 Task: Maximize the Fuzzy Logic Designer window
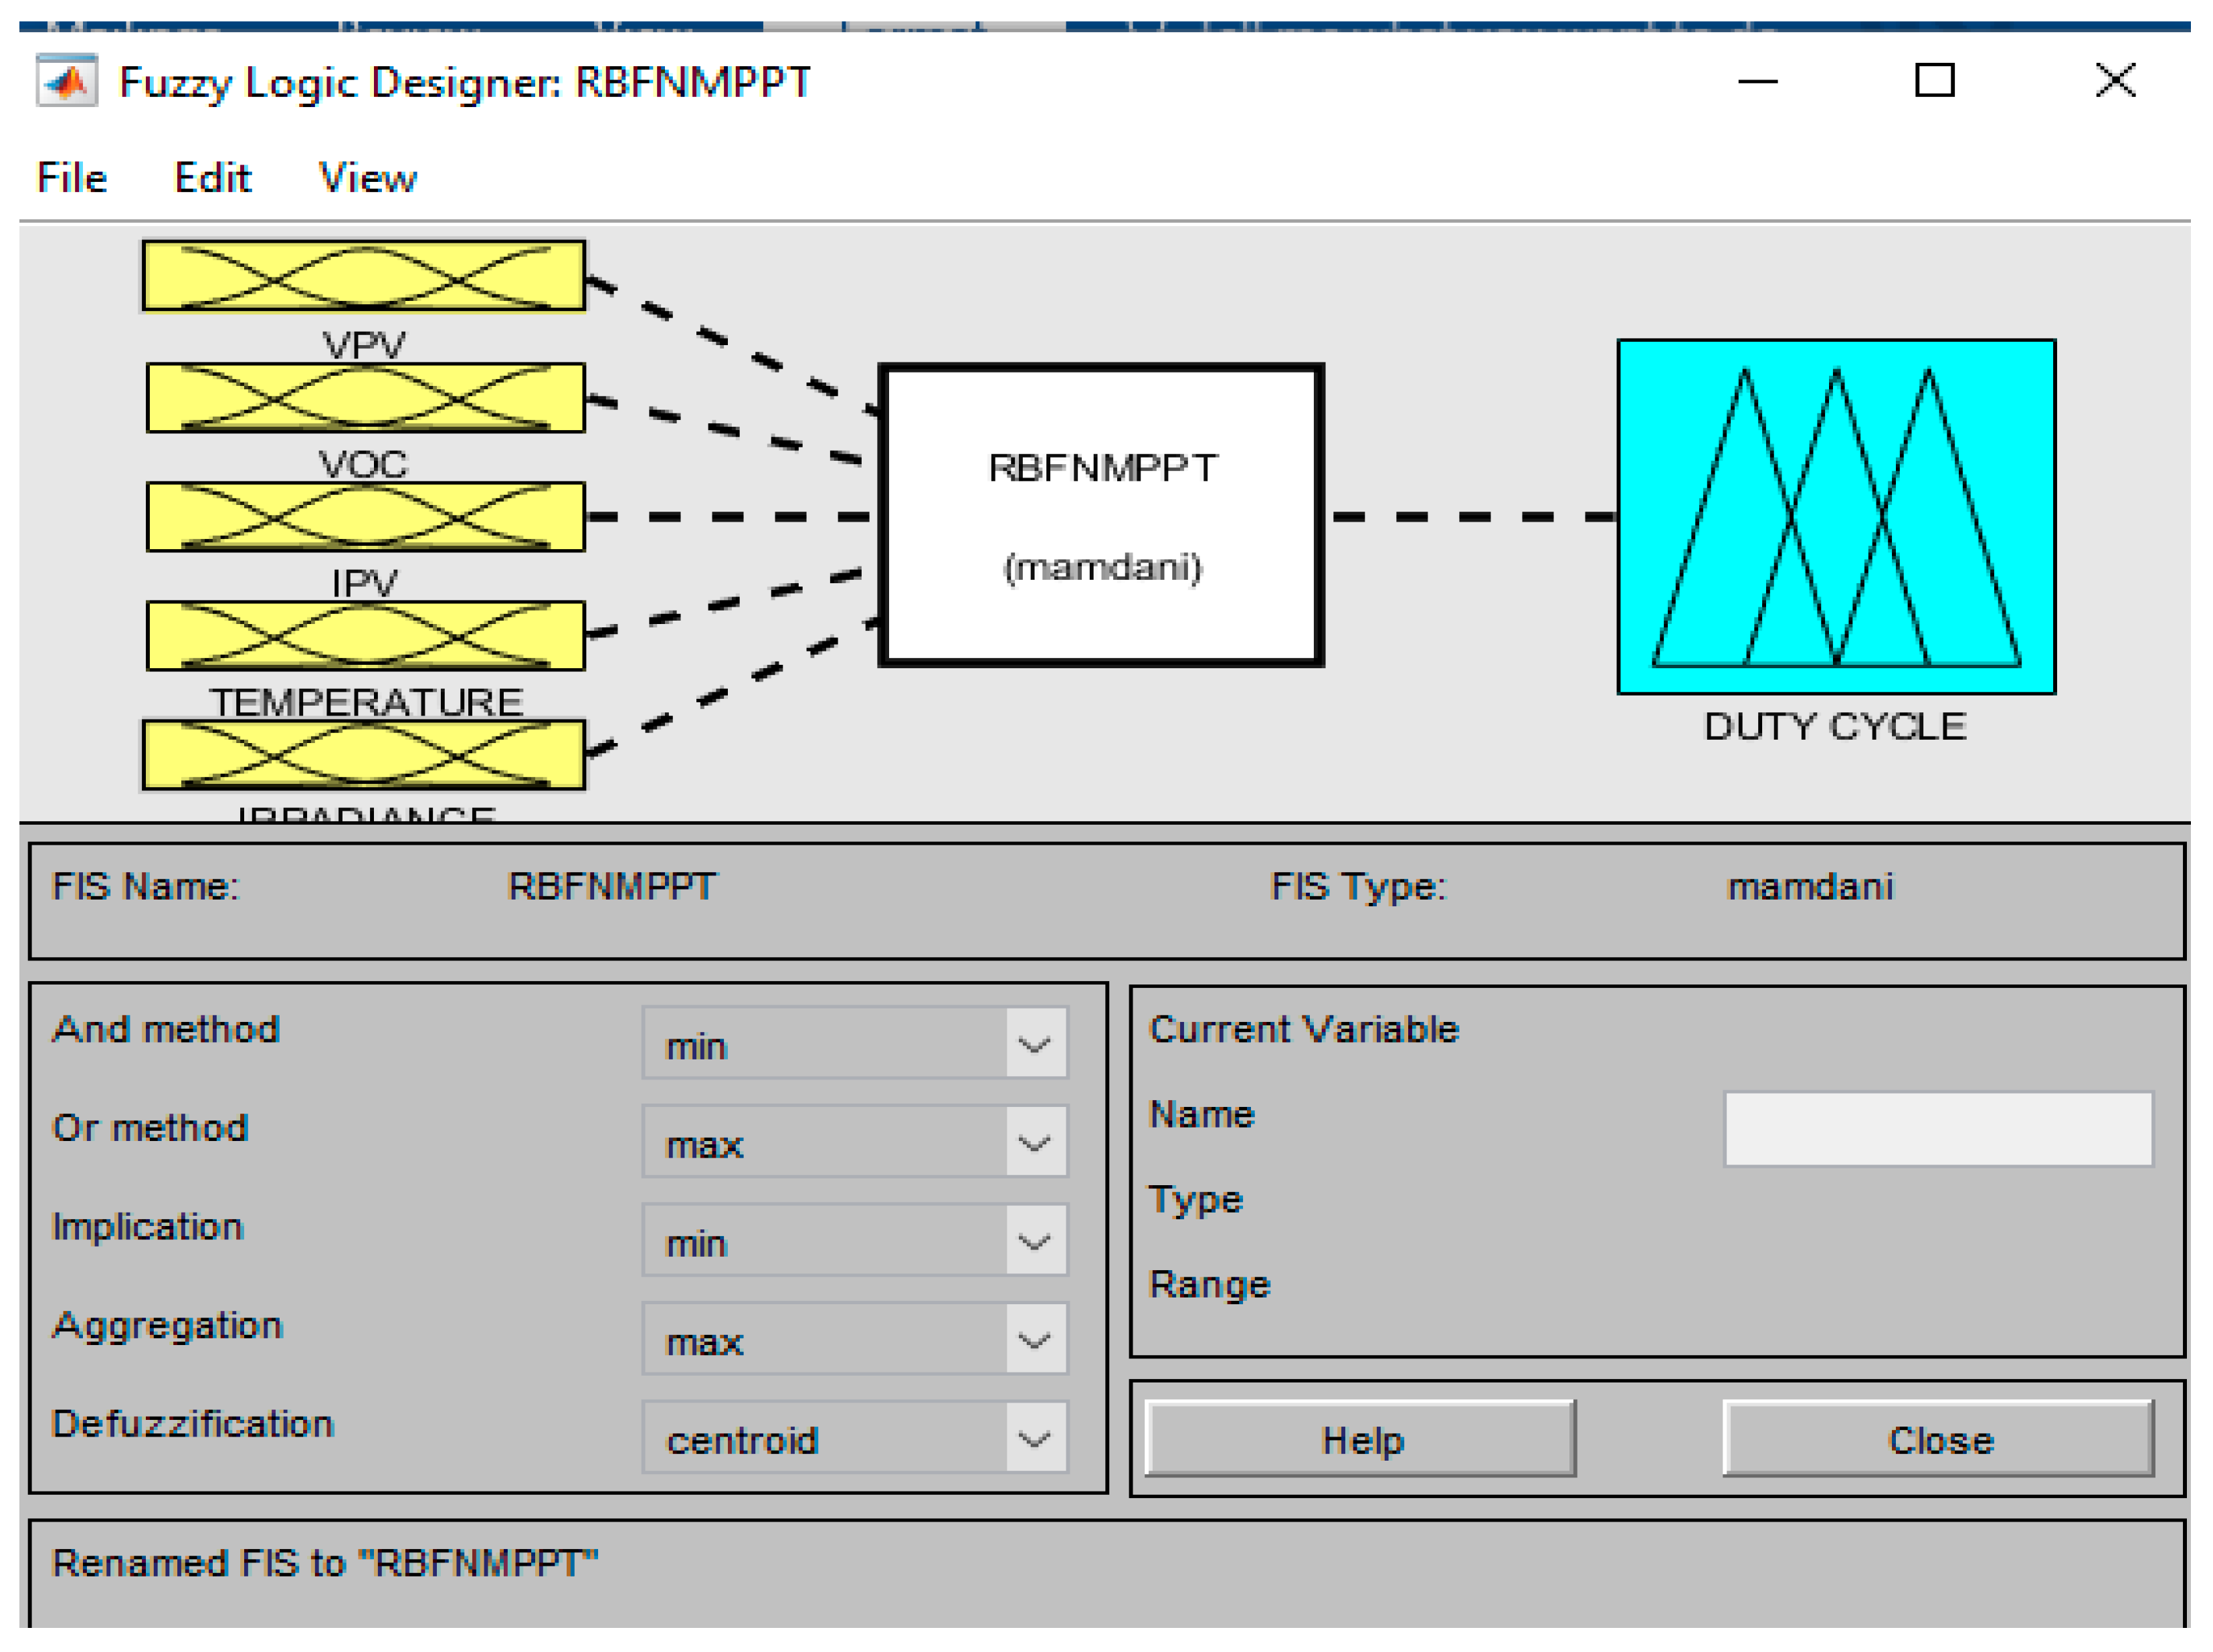pyautogui.click(x=1934, y=80)
